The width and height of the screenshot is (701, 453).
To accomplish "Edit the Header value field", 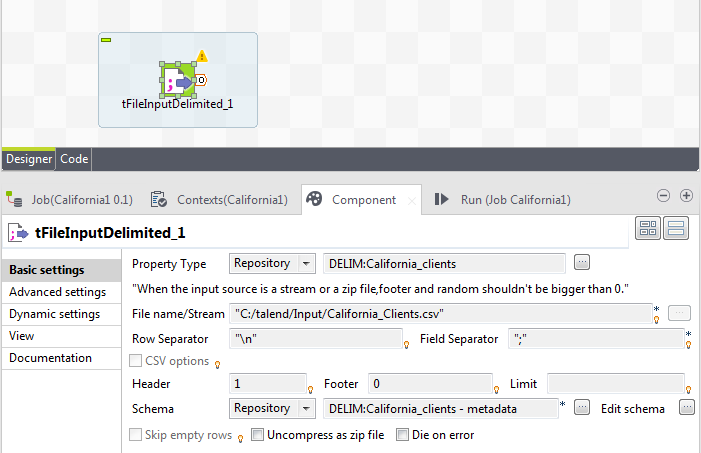I will coord(268,384).
